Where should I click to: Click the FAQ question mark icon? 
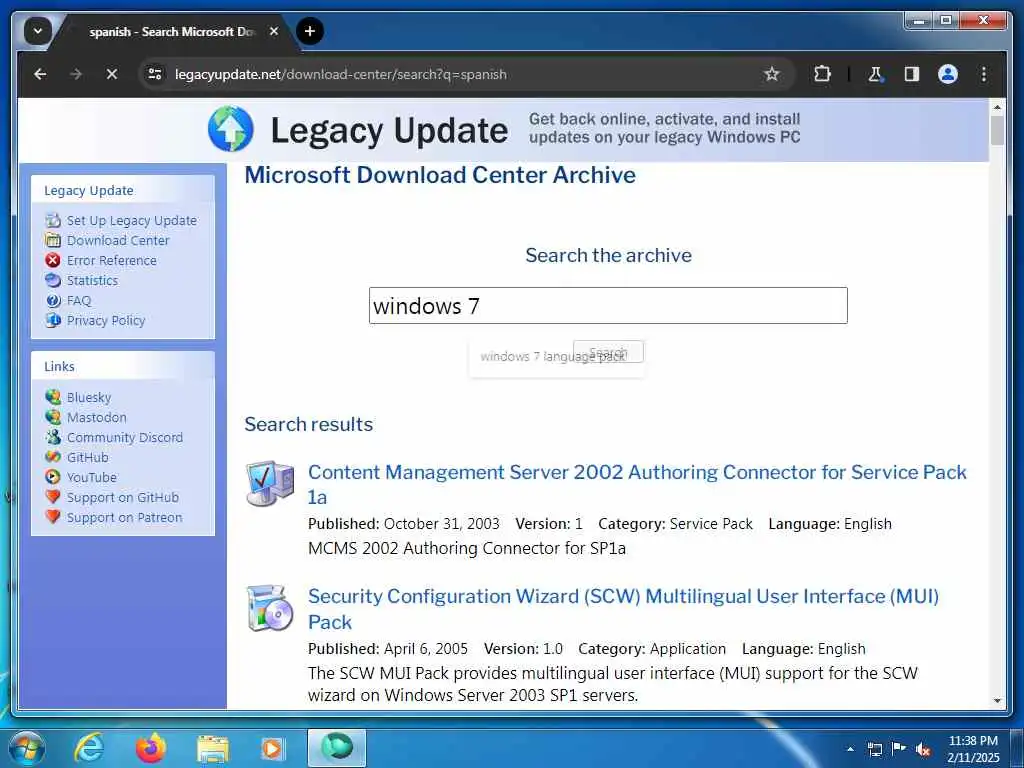click(53, 300)
